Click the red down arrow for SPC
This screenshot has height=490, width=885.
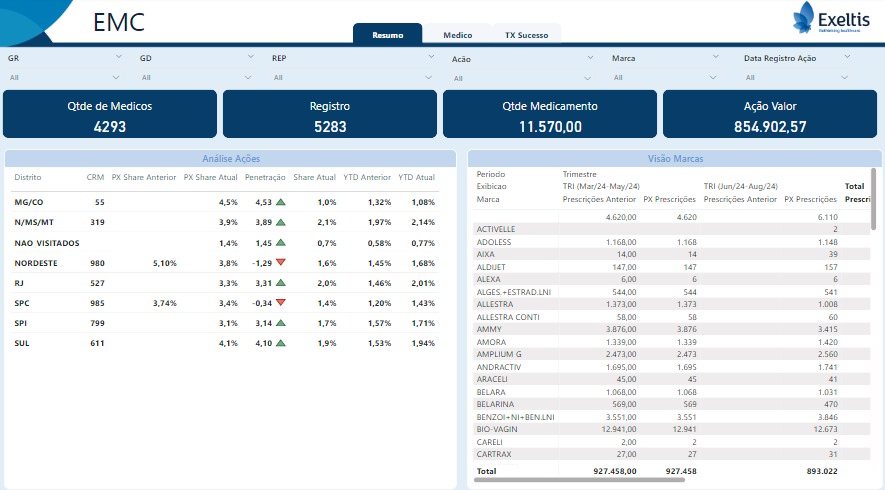point(281,303)
